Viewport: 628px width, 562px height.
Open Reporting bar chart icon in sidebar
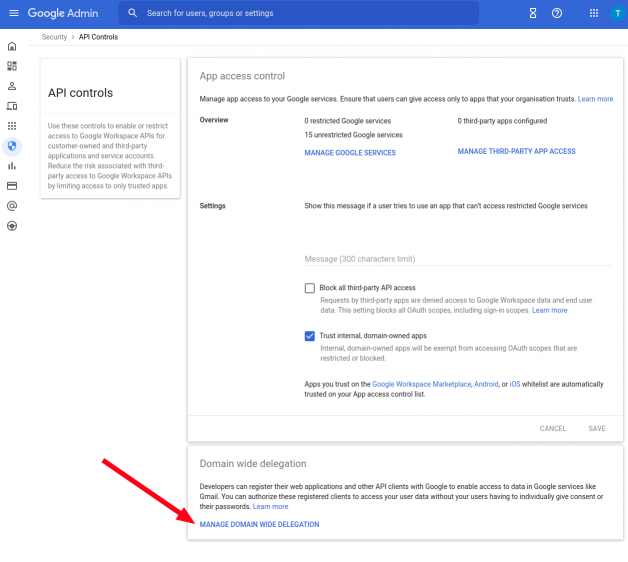click(x=12, y=165)
